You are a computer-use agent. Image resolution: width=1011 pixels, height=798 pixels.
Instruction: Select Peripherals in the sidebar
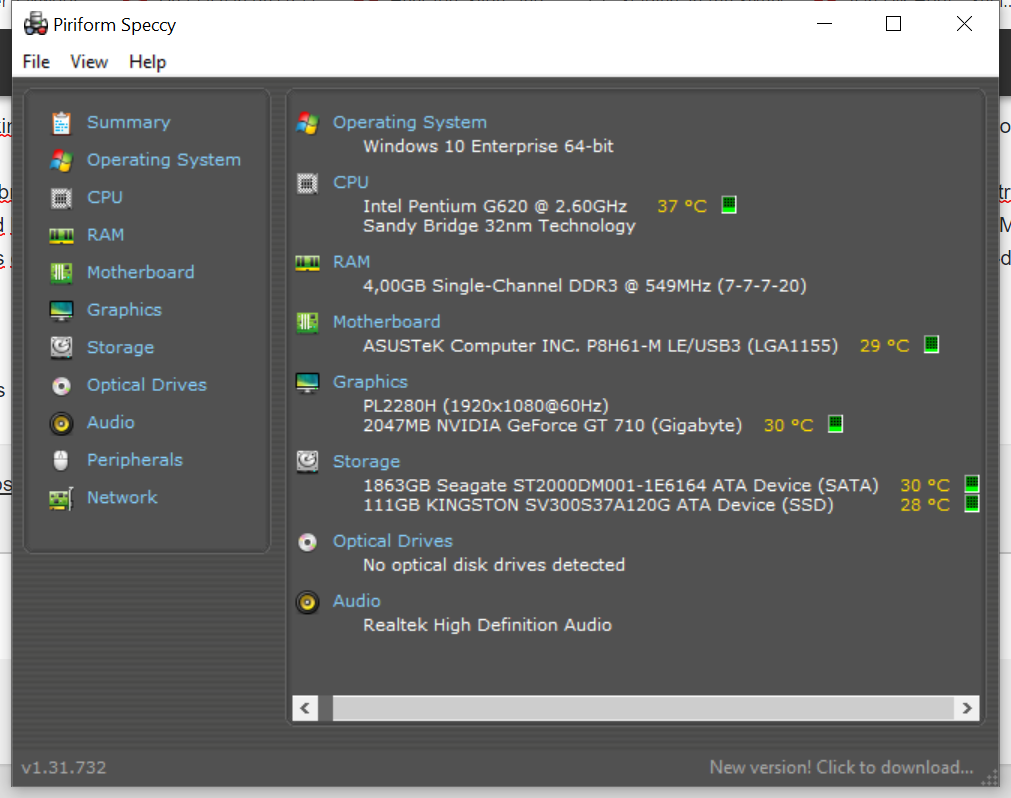[135, 460]
